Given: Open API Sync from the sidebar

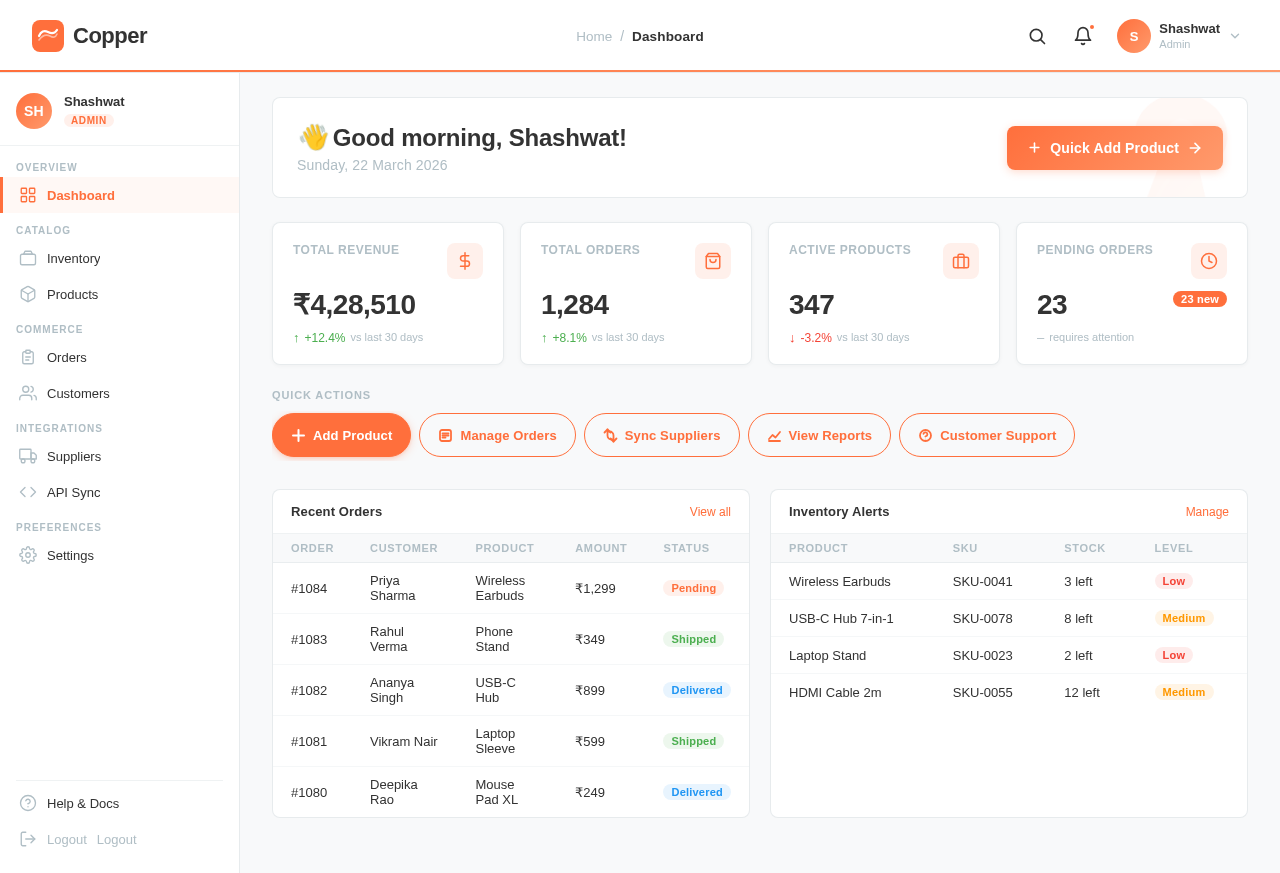Looking at the screenshot, I should pos(26,492).
